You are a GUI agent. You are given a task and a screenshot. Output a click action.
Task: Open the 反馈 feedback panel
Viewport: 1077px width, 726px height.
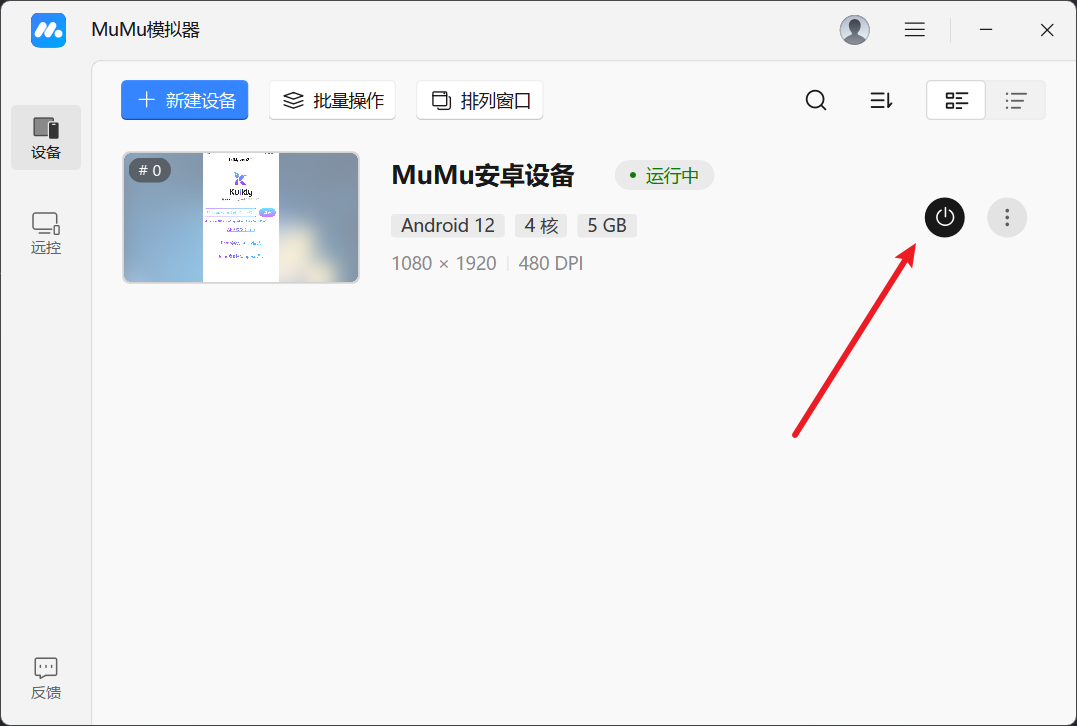click(46, 678)
